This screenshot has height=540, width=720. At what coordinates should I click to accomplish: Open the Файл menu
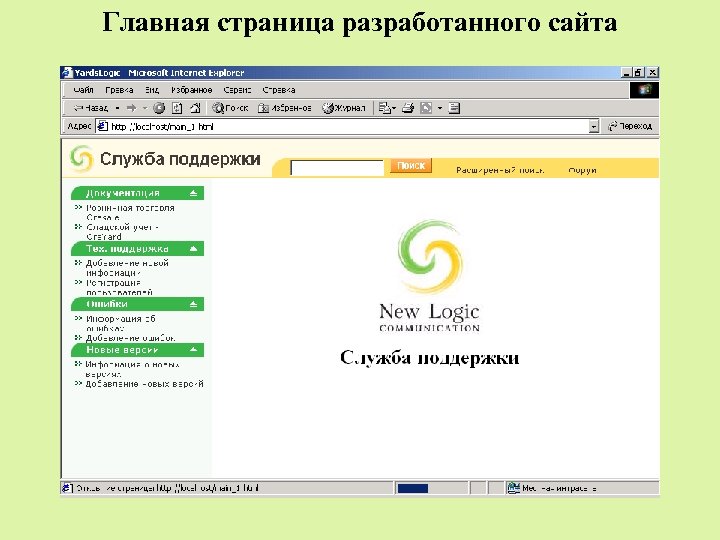point(83,90)
